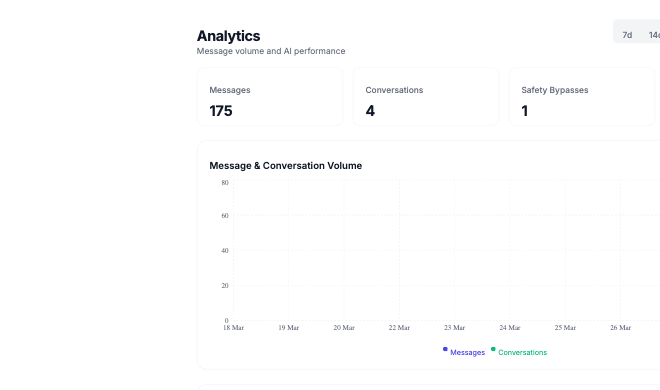
Task: Click the 24 Mar axis label
Action: click(x=510, y=328)
